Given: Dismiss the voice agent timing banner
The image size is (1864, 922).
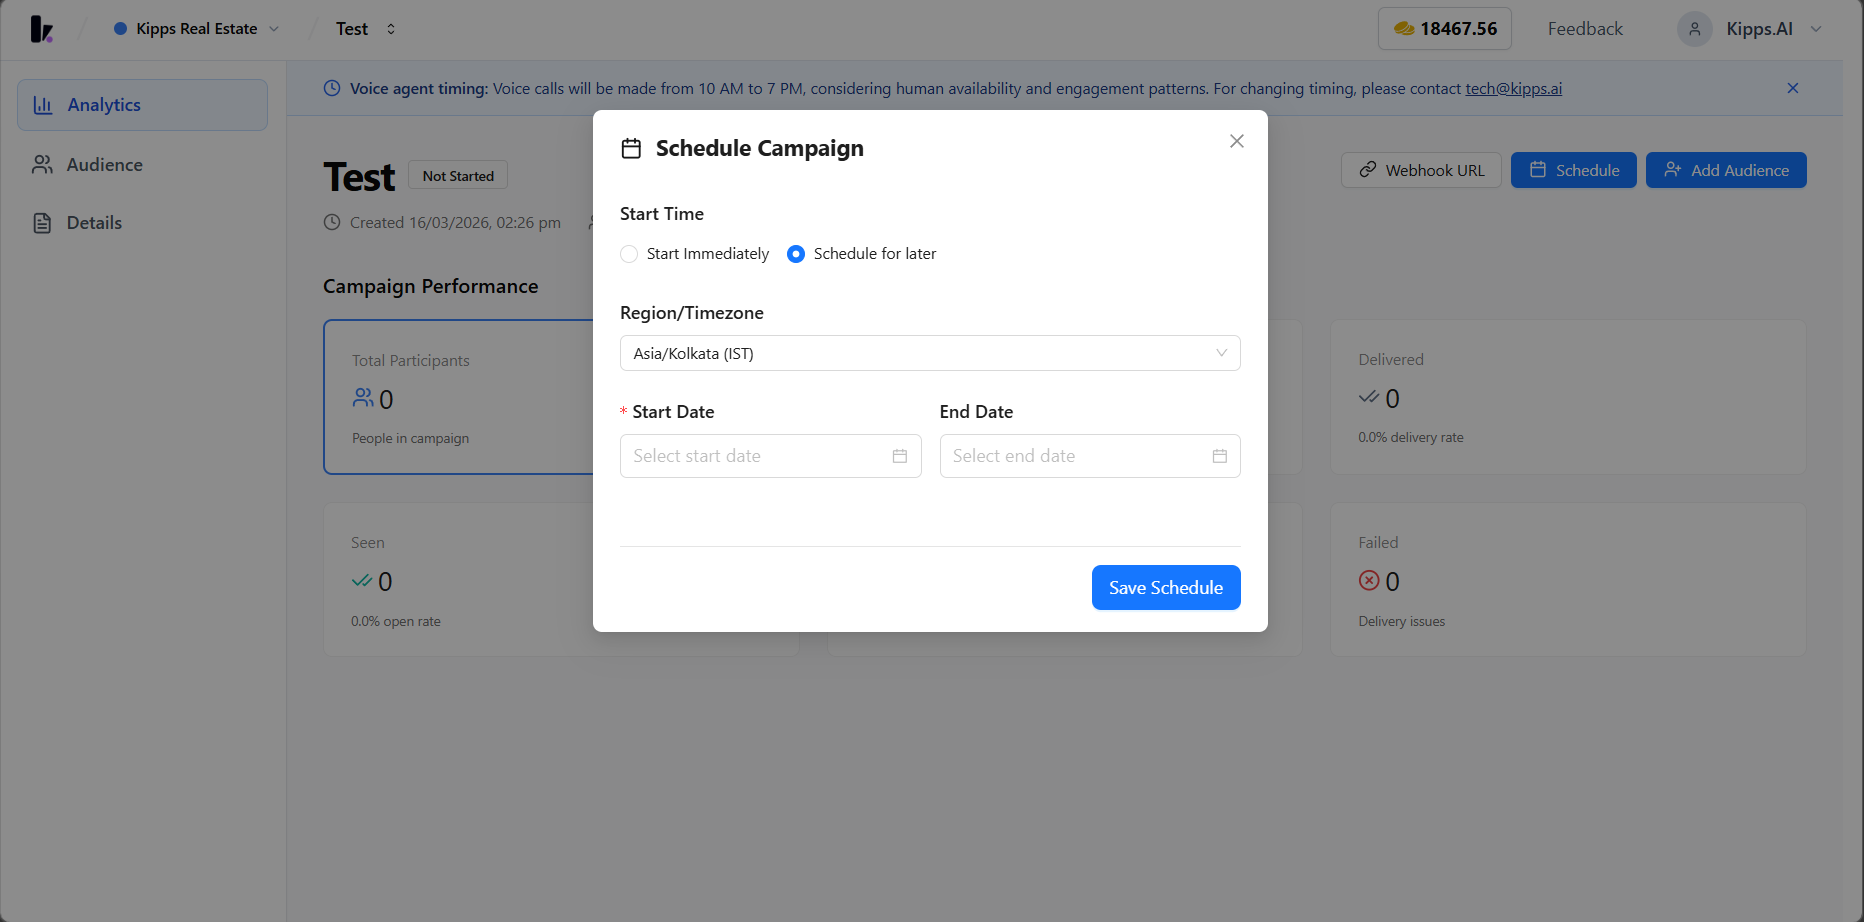Looking at the screenshot, I should (x=1793, y=88).
